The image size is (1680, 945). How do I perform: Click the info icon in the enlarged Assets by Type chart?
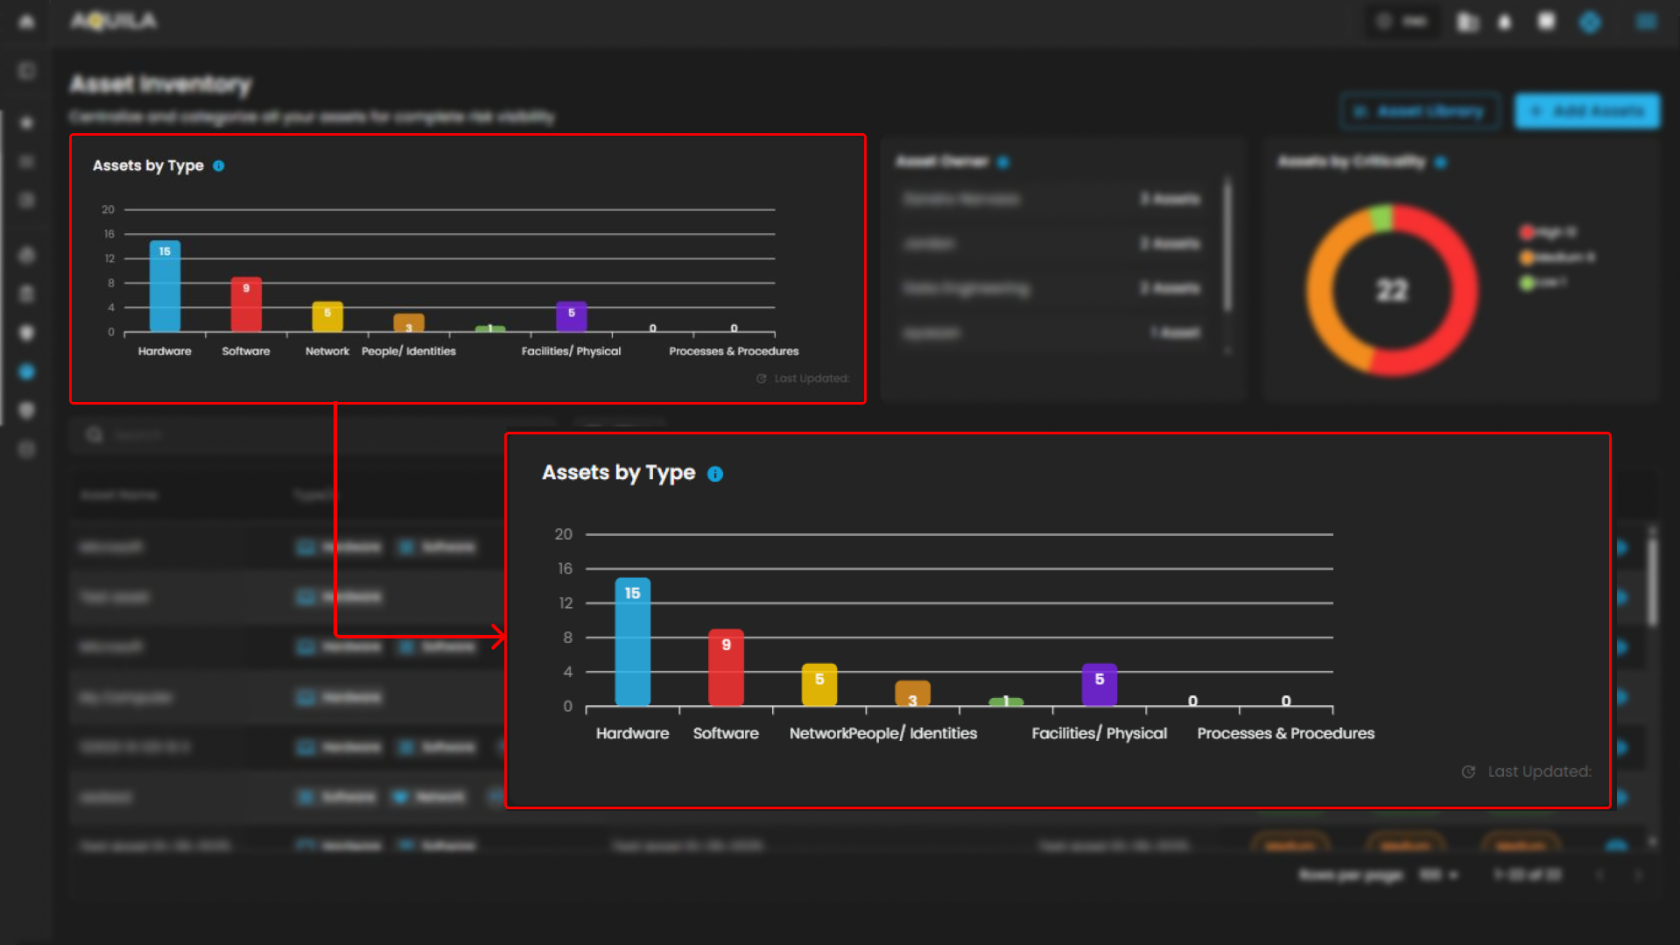(x=715, y=474)
